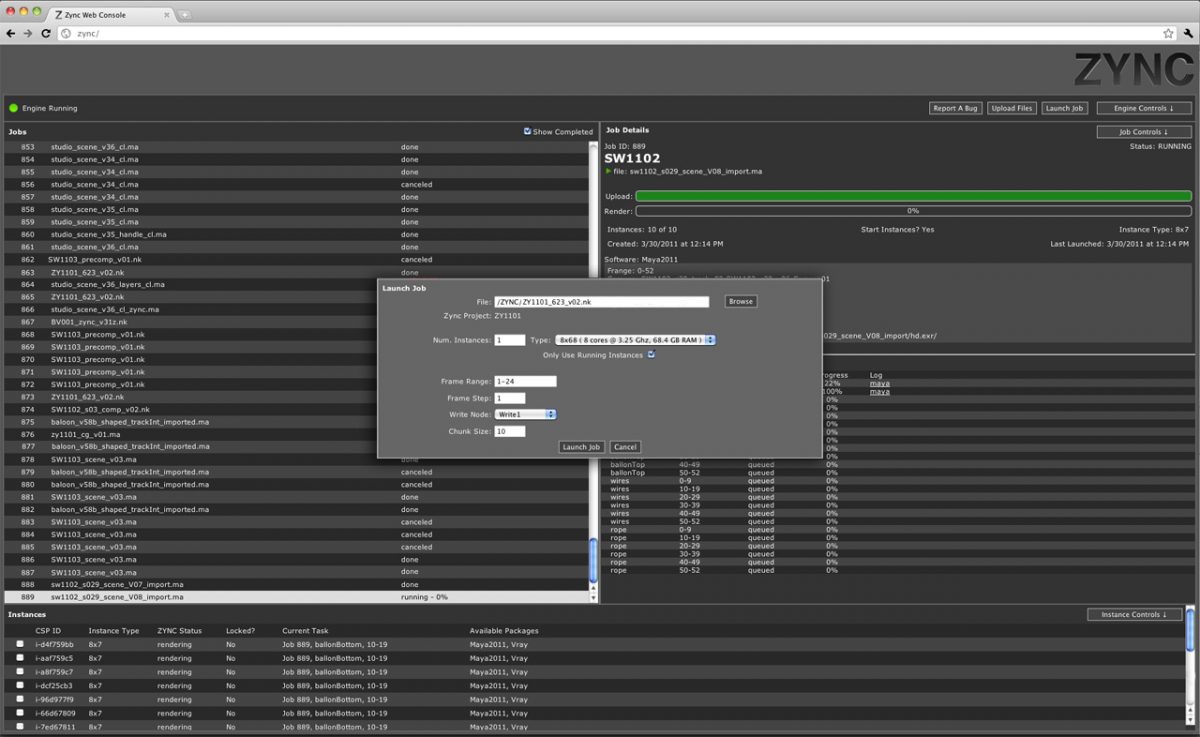Click the browser refresh icon
1200x737 pixels.
coord(47,32)
